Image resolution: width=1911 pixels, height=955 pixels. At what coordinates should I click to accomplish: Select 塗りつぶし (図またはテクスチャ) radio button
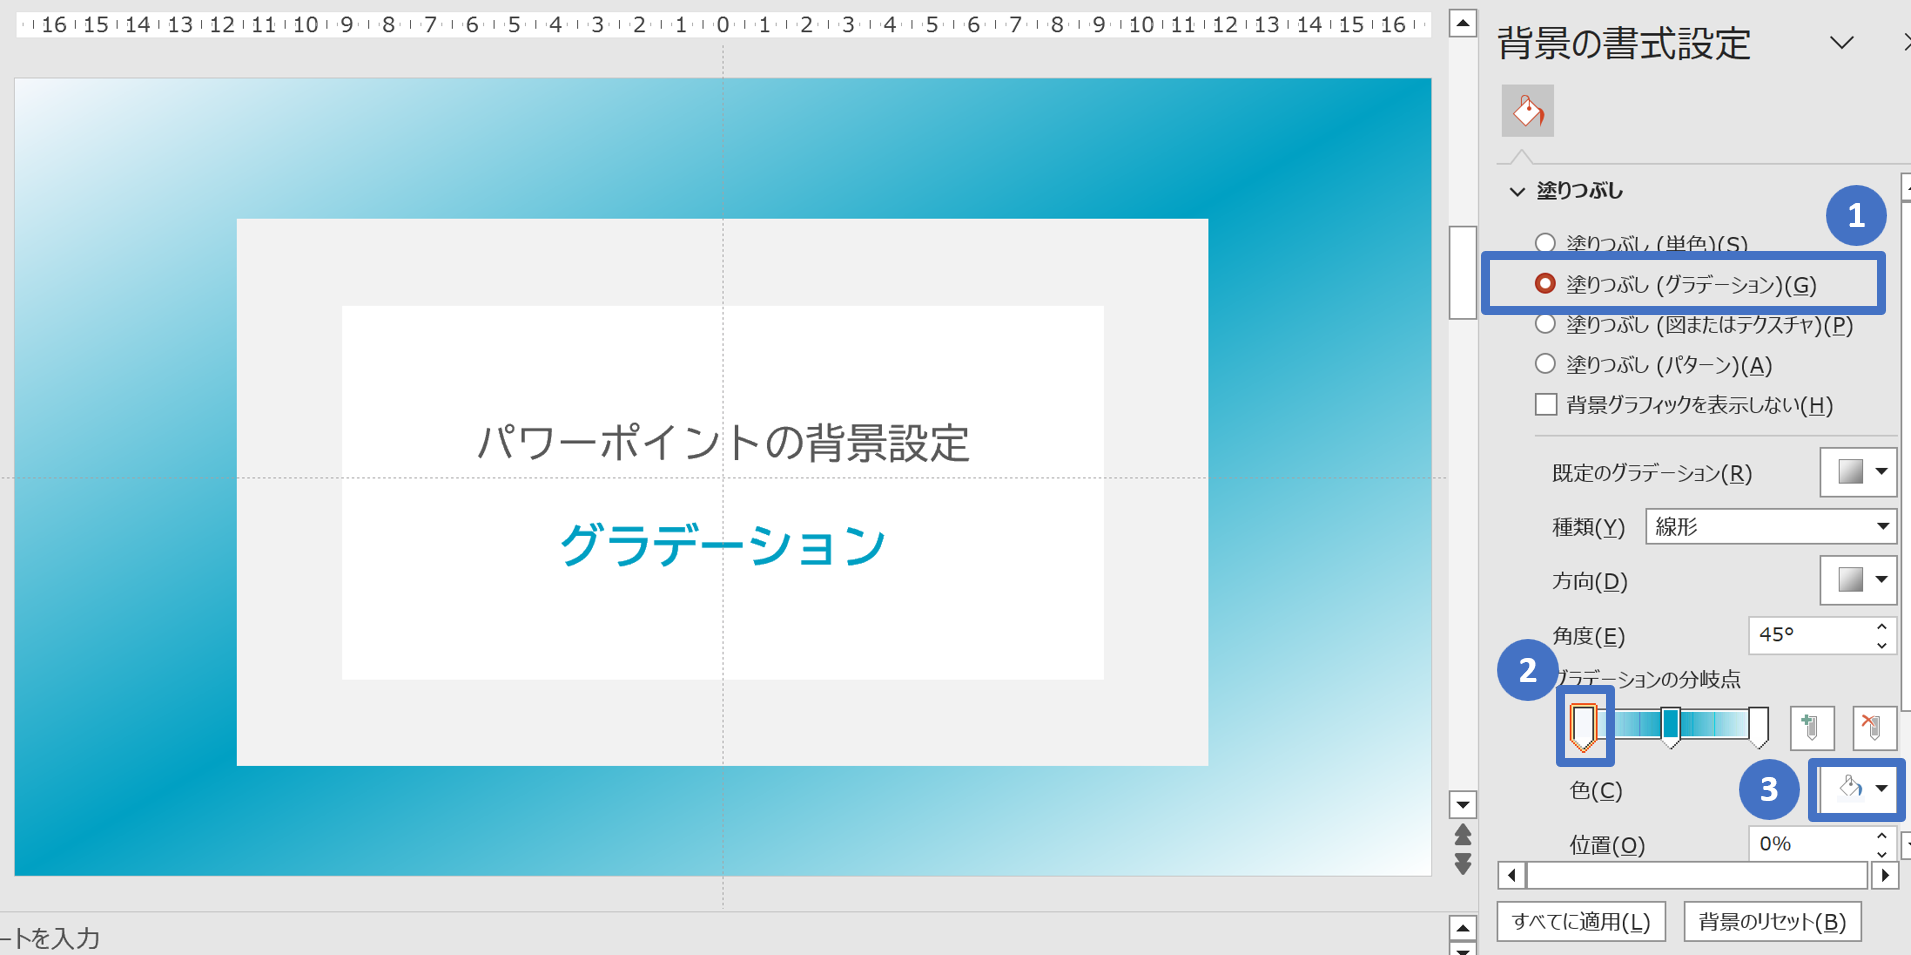(x=1545, y=324)
